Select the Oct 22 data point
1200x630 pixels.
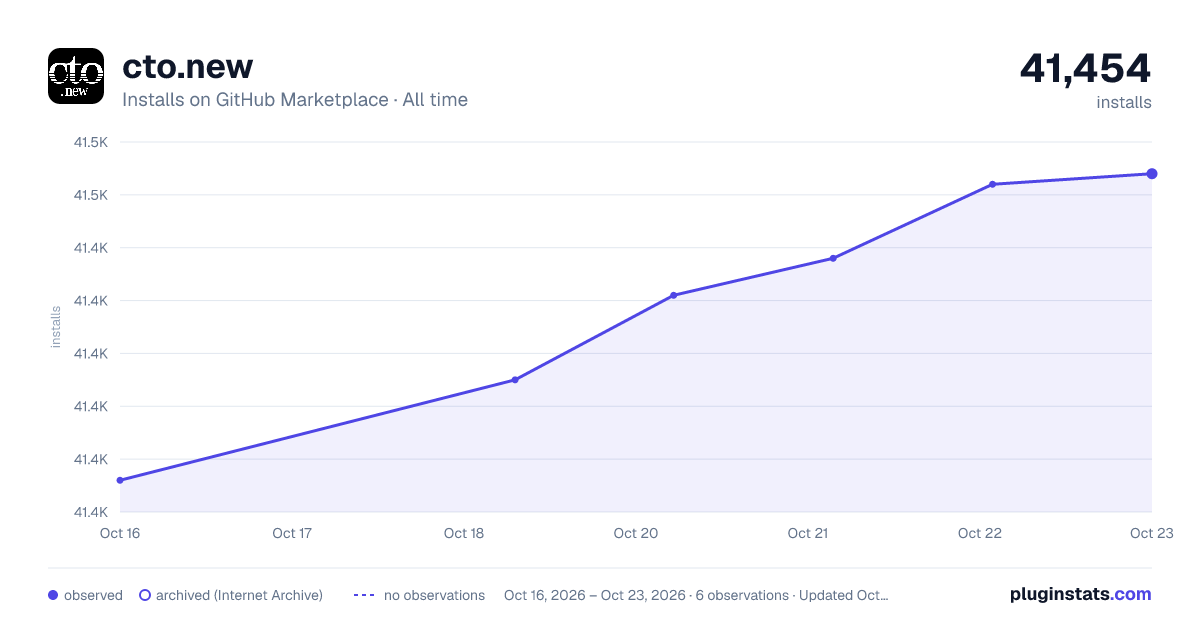pyautogui.click(x=992, y=184)
